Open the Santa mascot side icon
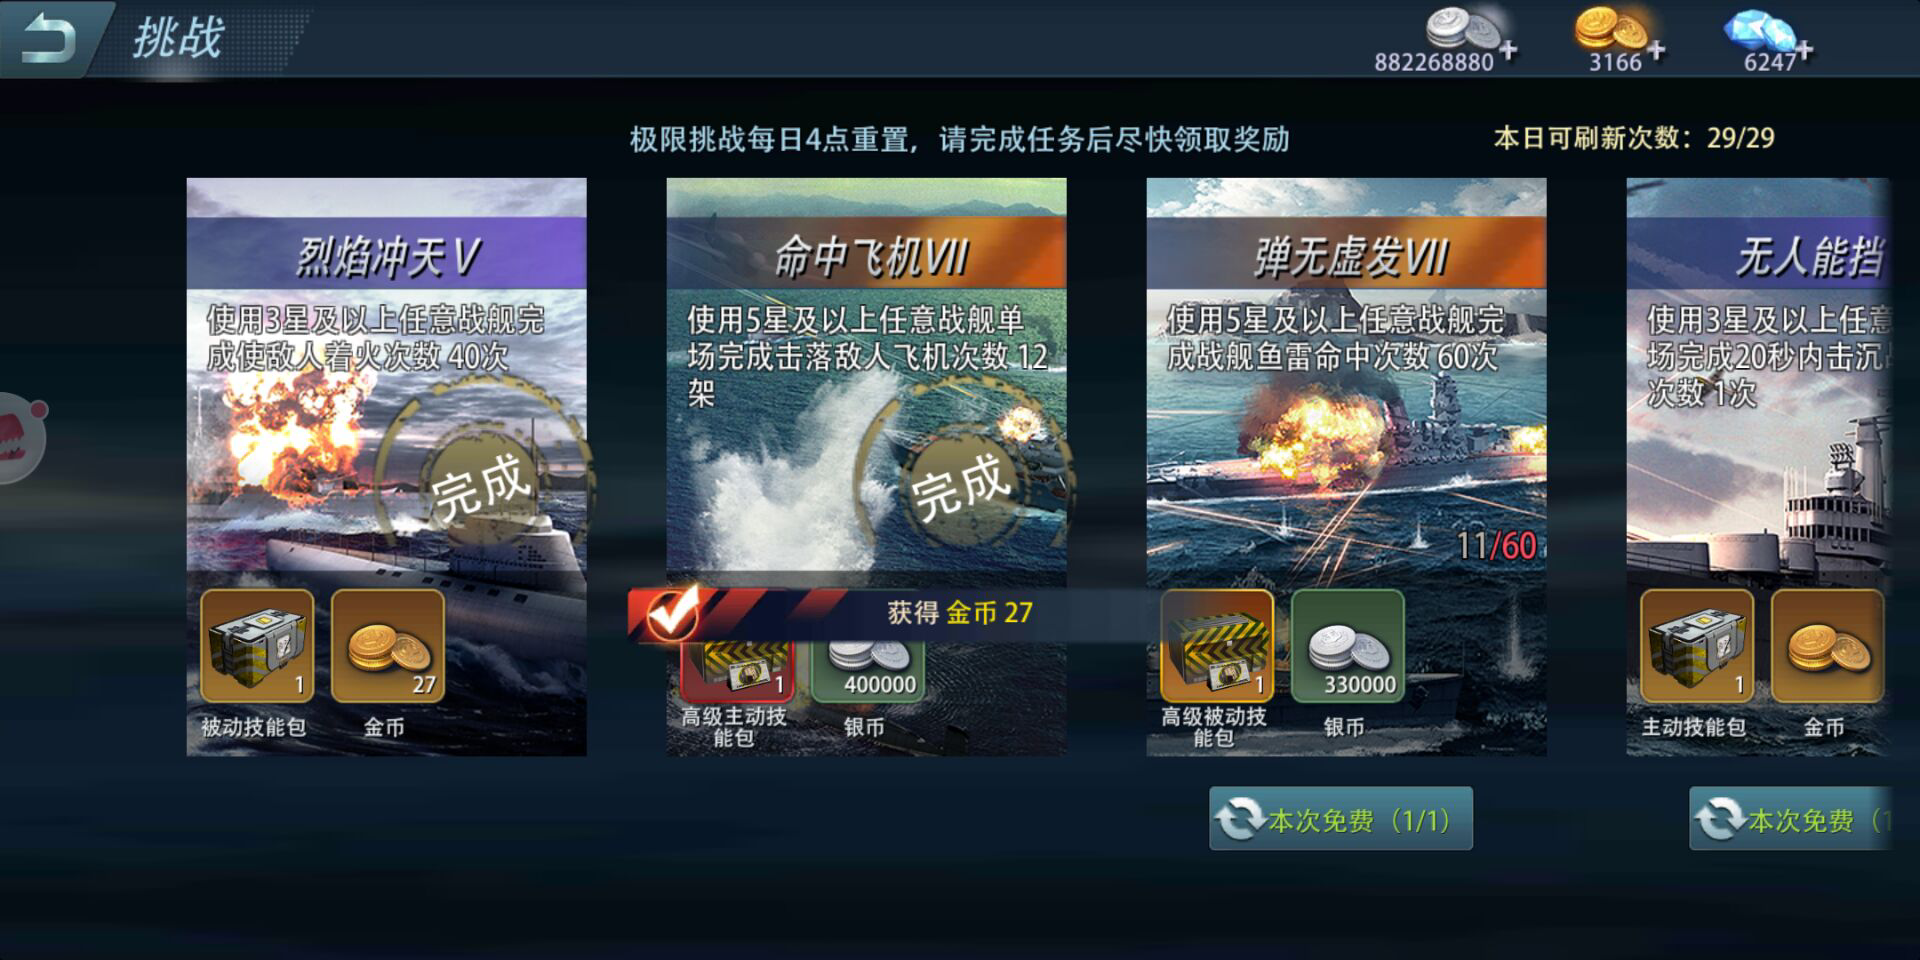The width and height of the screenshot is (1920, 960). click(20, 438)
